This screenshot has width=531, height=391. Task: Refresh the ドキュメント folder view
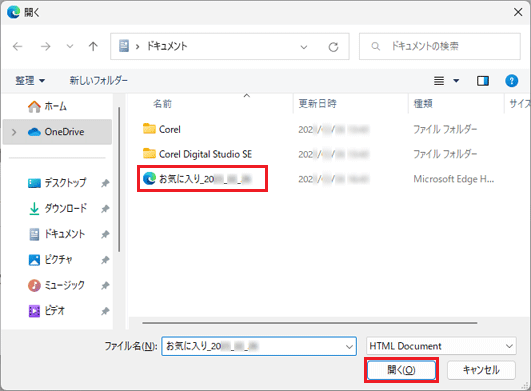click(333, 47)
